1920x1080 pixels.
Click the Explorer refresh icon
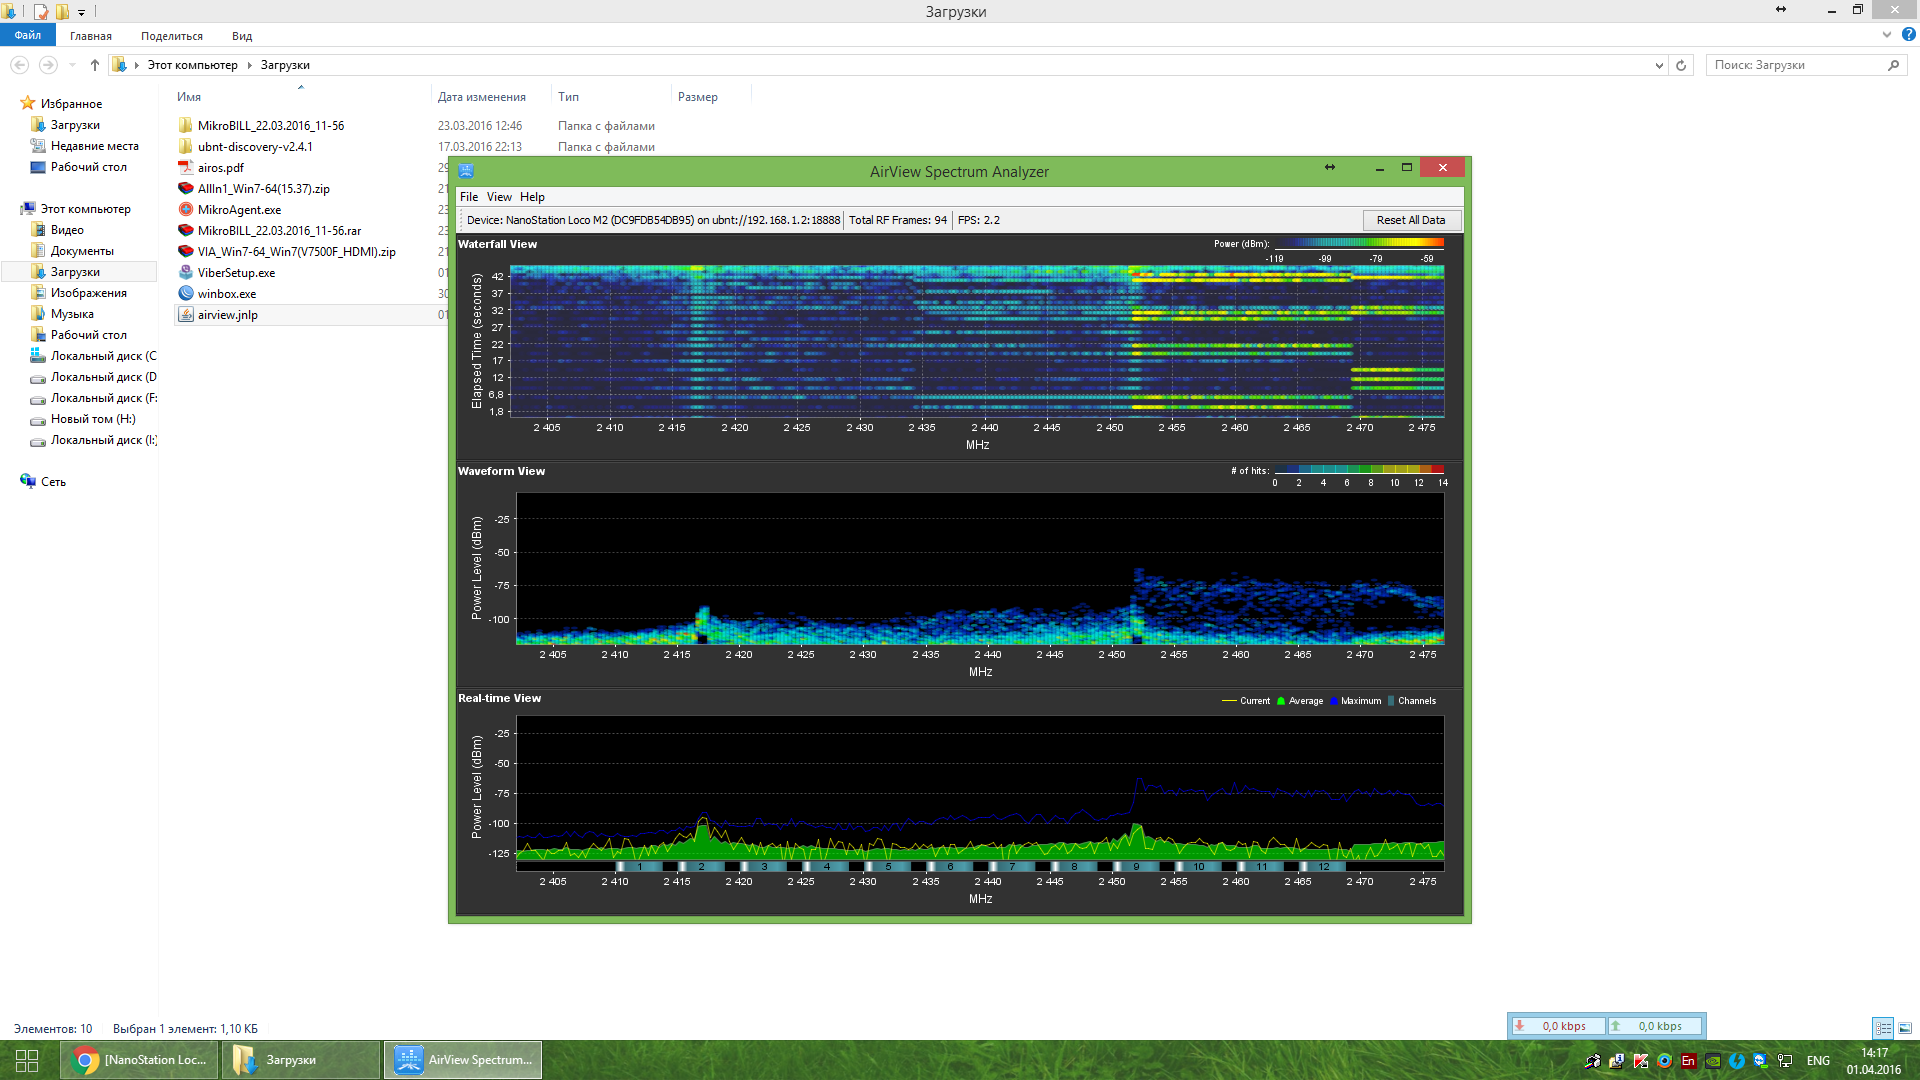point(1681,65)
